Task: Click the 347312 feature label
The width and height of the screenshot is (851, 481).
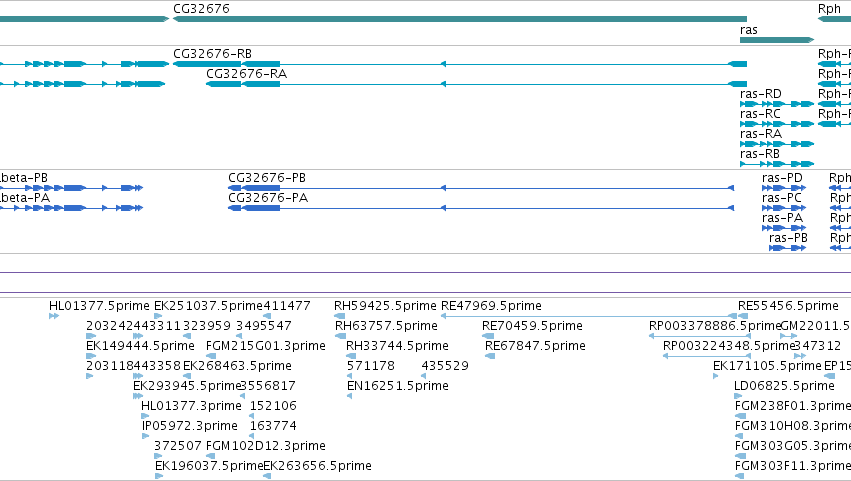Action: pyautogui.click(x=818, y=346)
